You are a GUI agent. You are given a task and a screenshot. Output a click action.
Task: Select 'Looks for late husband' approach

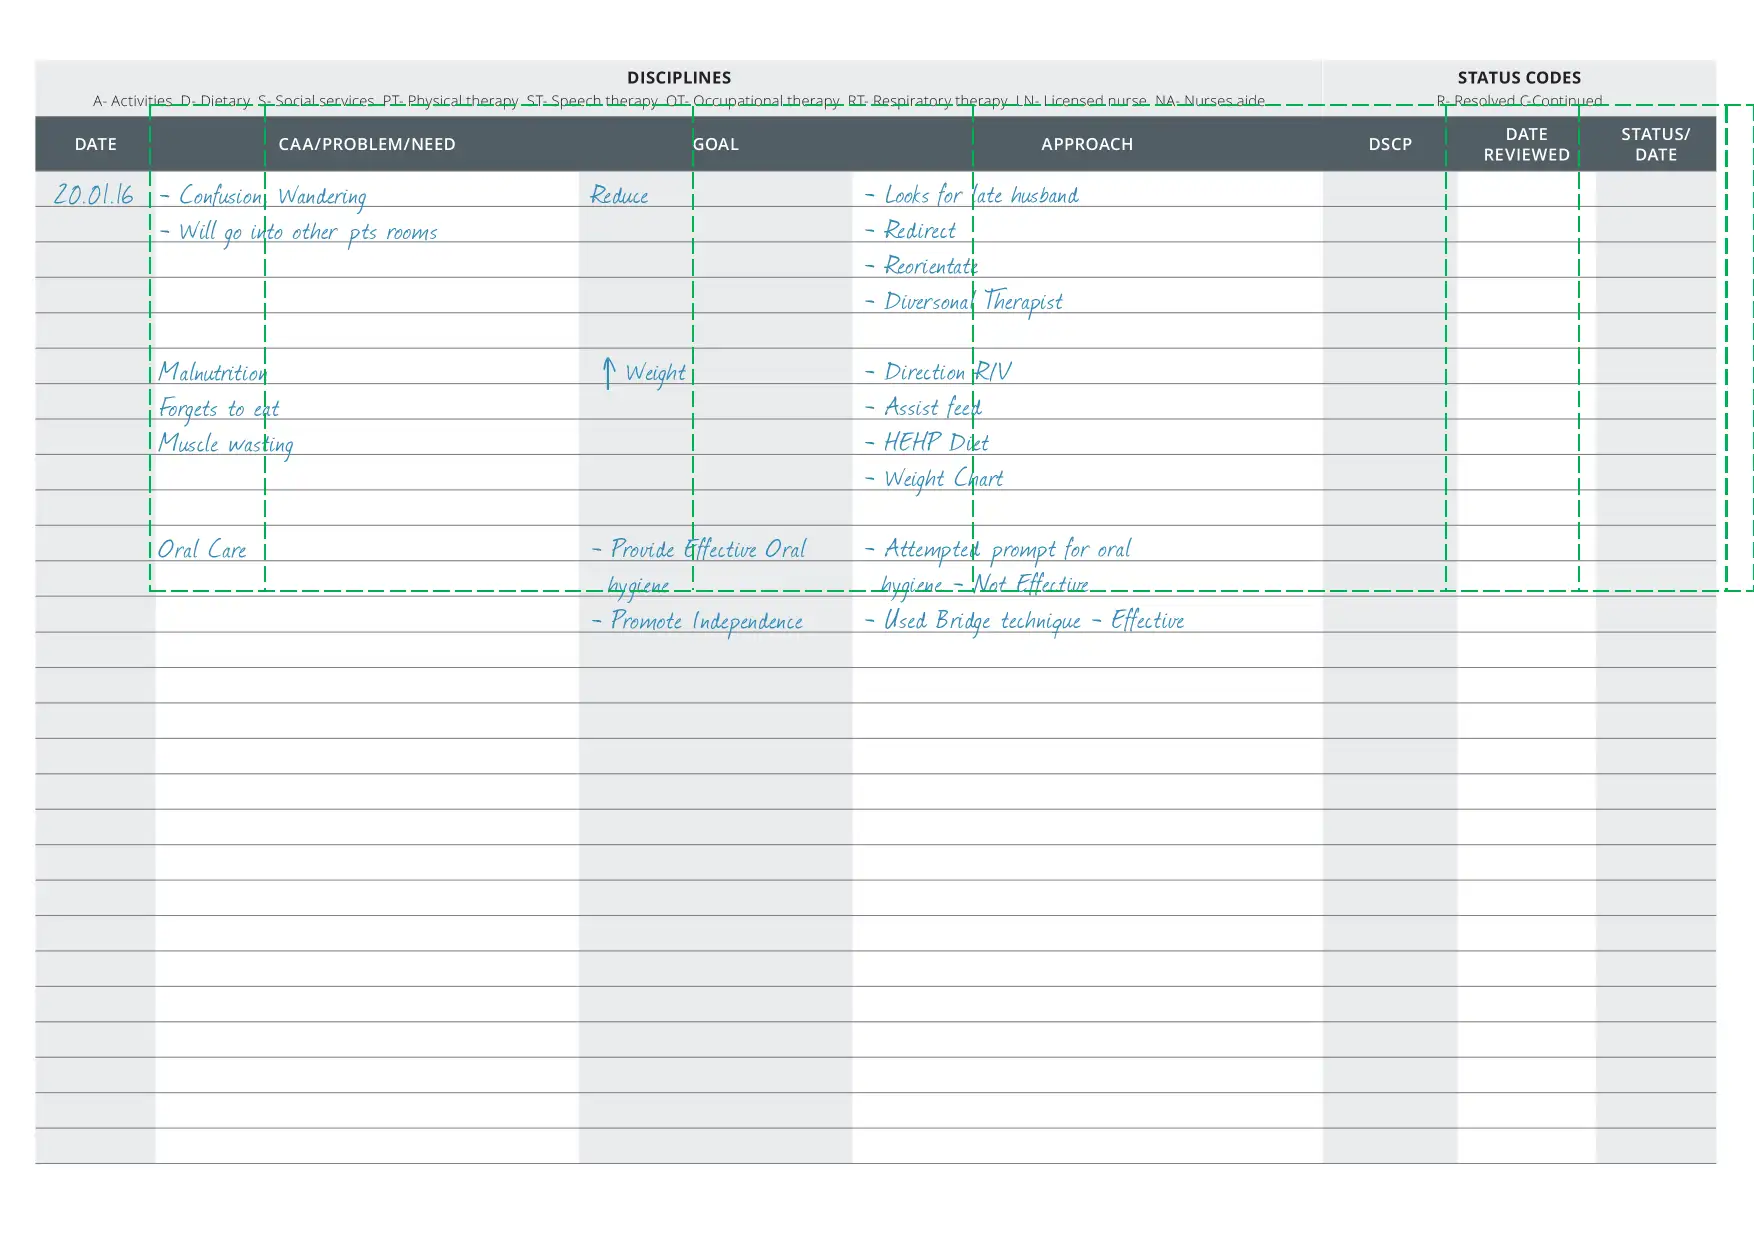click(972, 195)
